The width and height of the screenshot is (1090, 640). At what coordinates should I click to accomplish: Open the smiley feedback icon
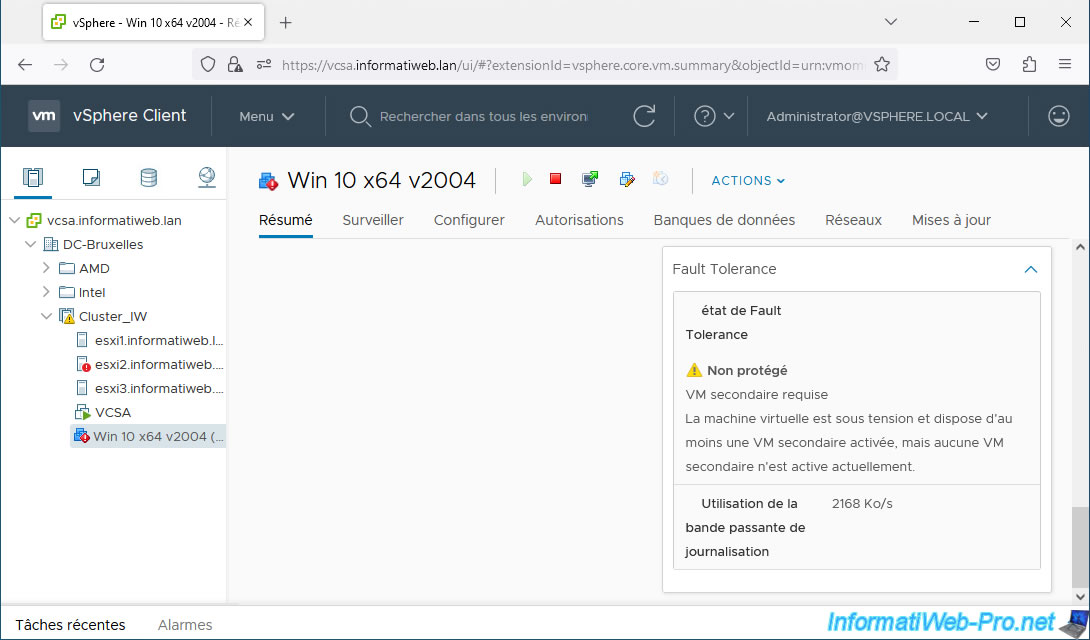1058,116
